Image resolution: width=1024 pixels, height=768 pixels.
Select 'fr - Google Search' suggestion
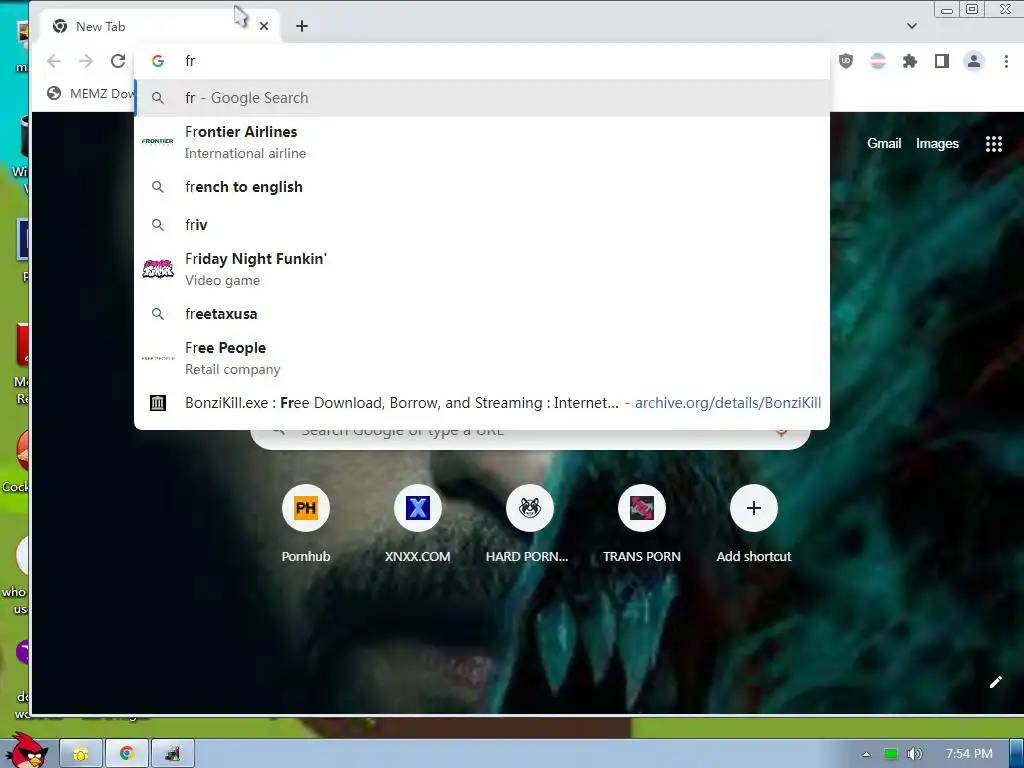[x=482, y=98]
